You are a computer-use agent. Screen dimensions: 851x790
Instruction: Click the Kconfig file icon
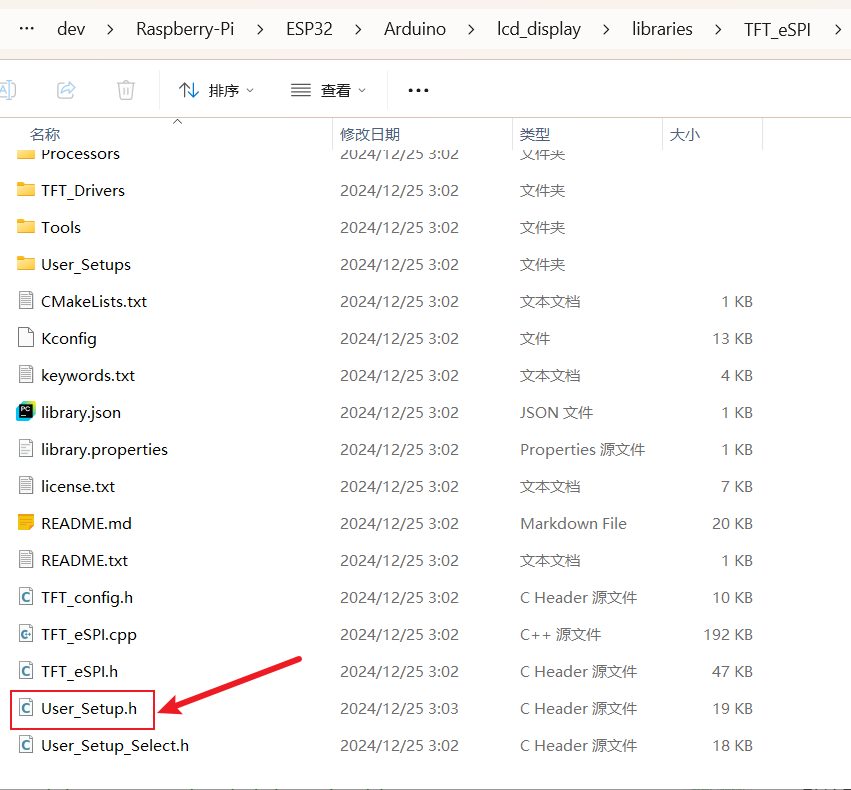(x=26, y=337)
